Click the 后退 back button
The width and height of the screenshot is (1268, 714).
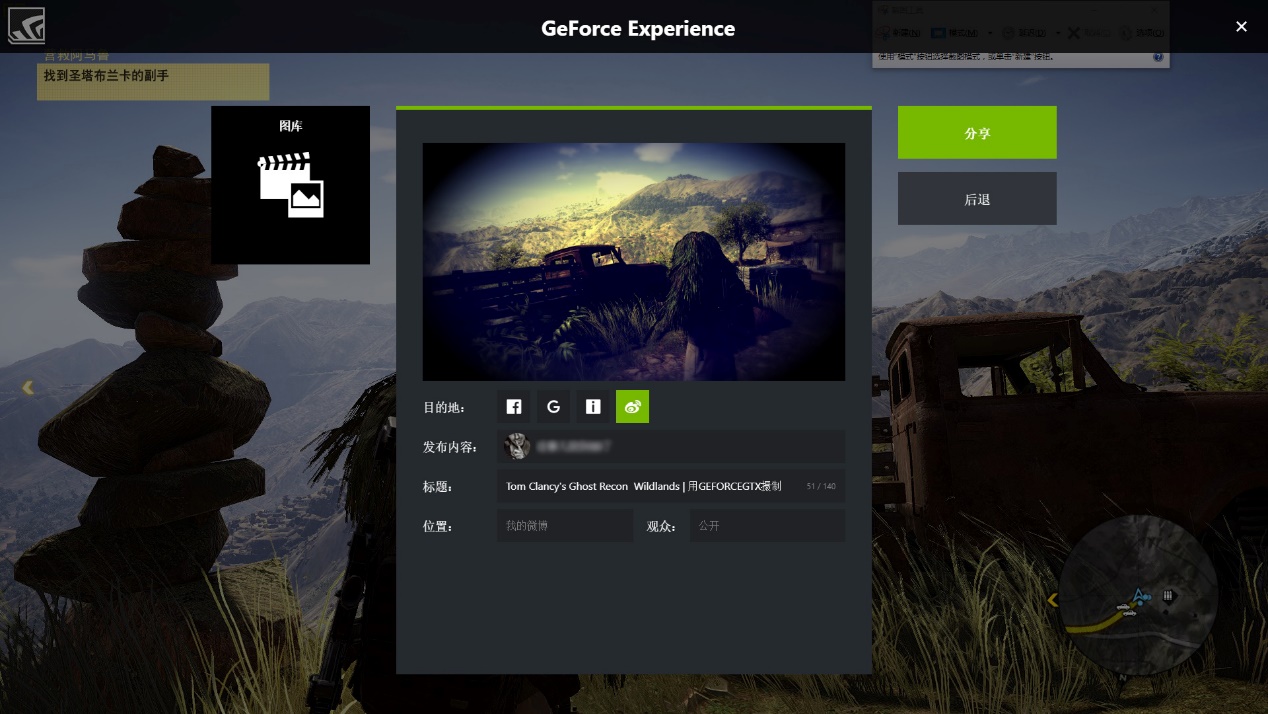click(977, 198)
